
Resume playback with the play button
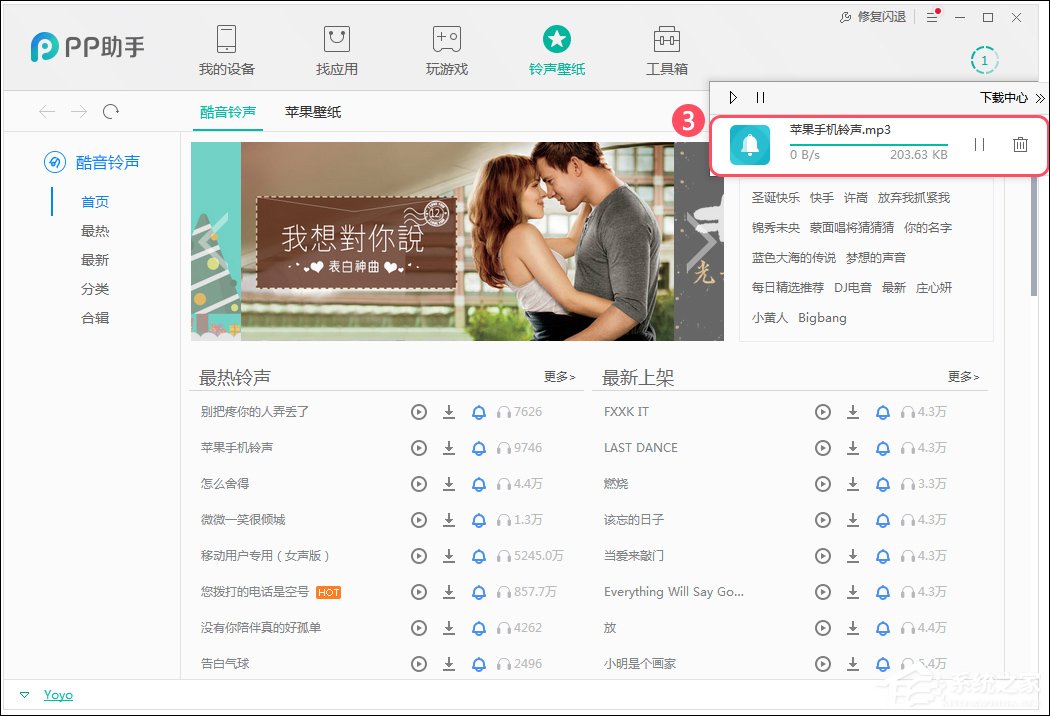pyautogui.click(x=733, y=97)
